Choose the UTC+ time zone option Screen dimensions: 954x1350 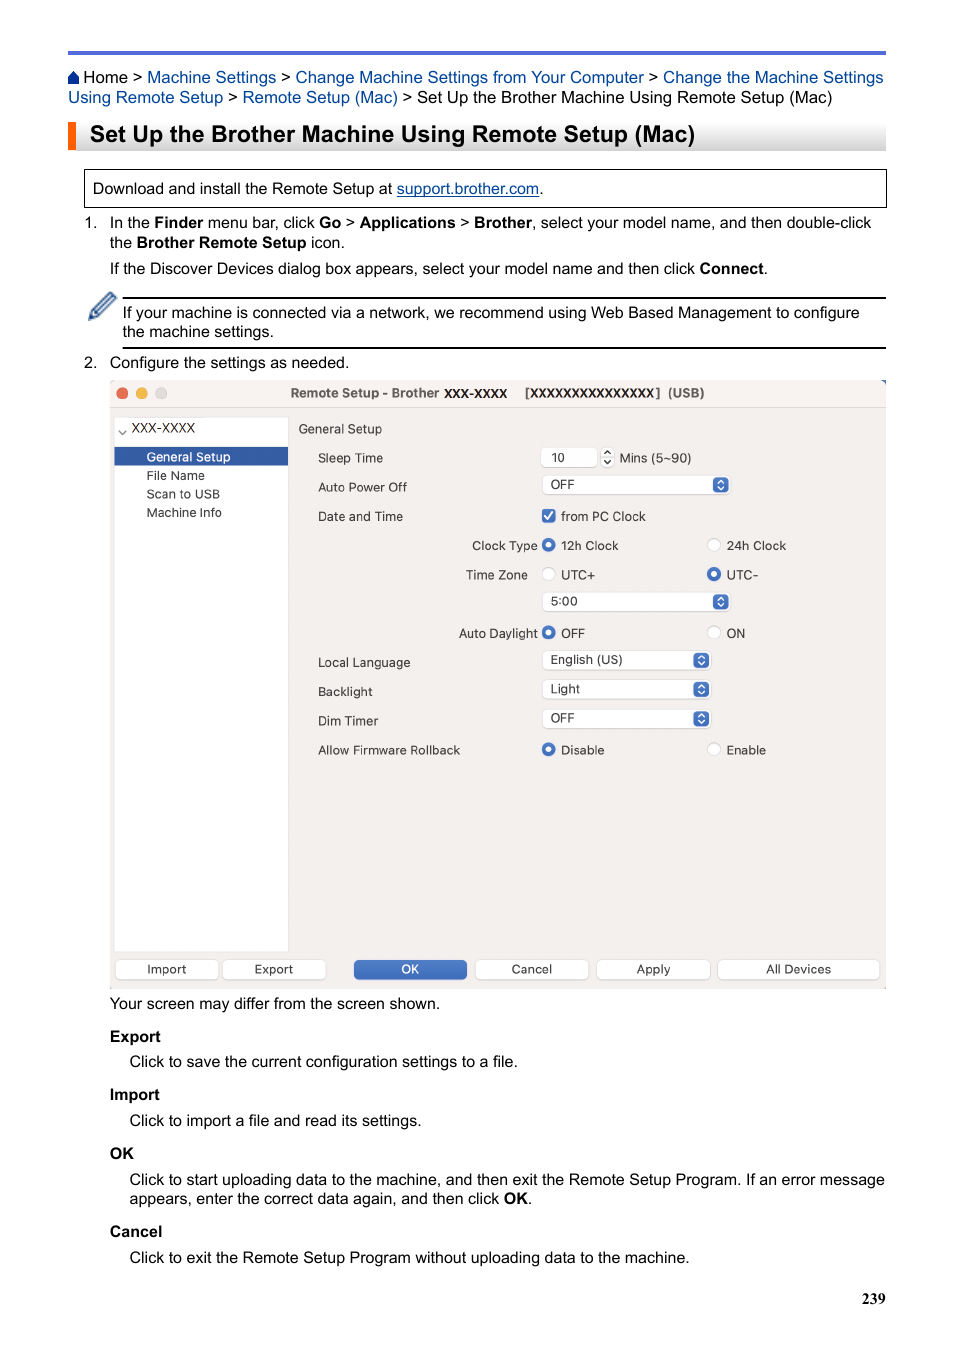(549, 575)
